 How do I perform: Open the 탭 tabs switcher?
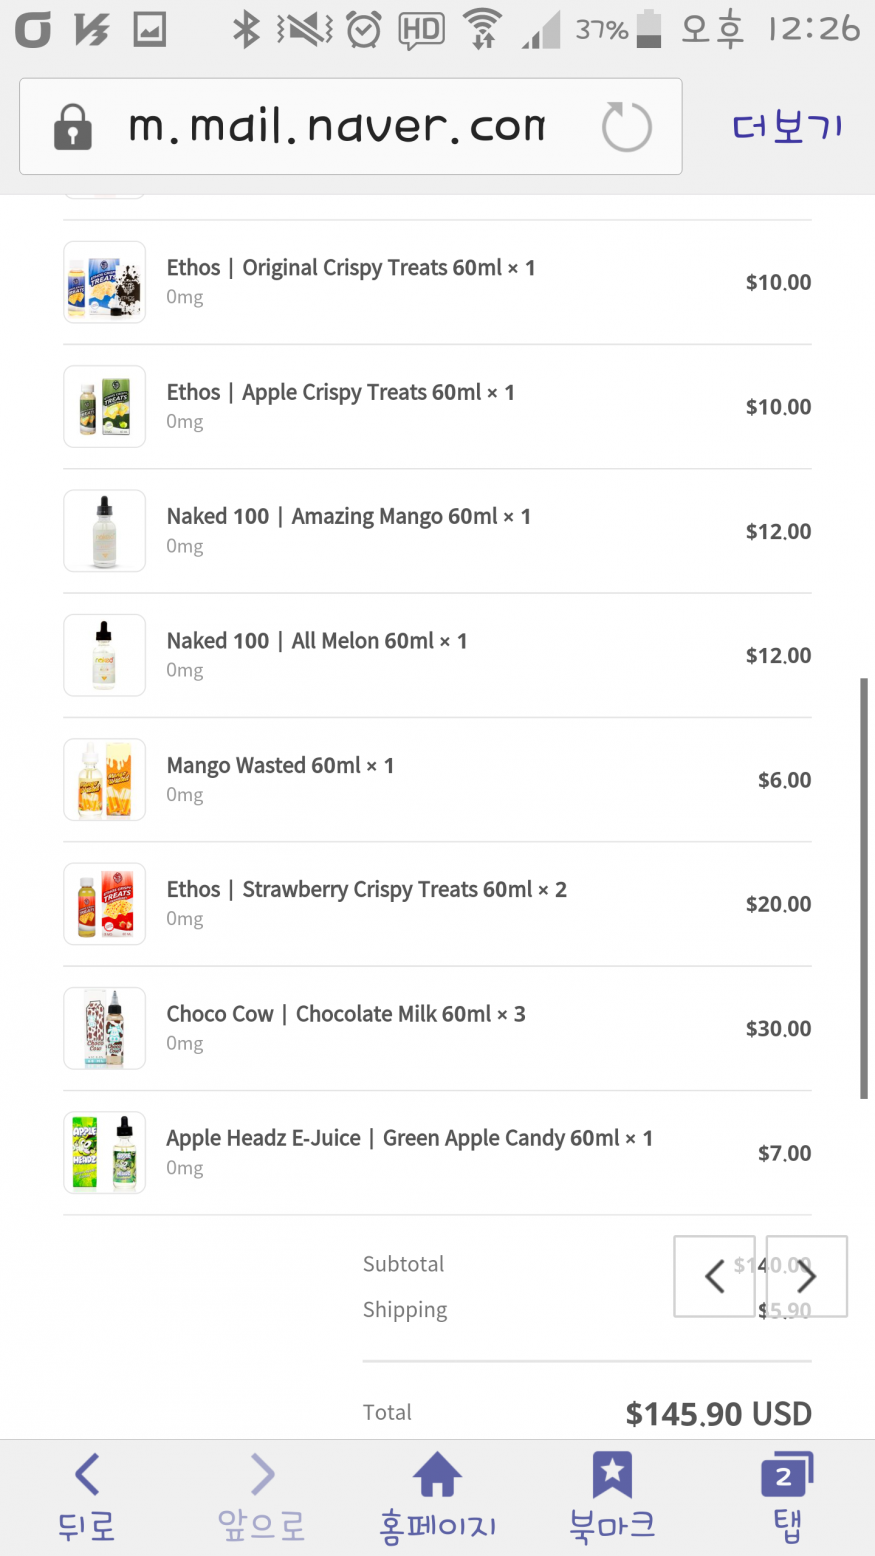pos(787,1498)
